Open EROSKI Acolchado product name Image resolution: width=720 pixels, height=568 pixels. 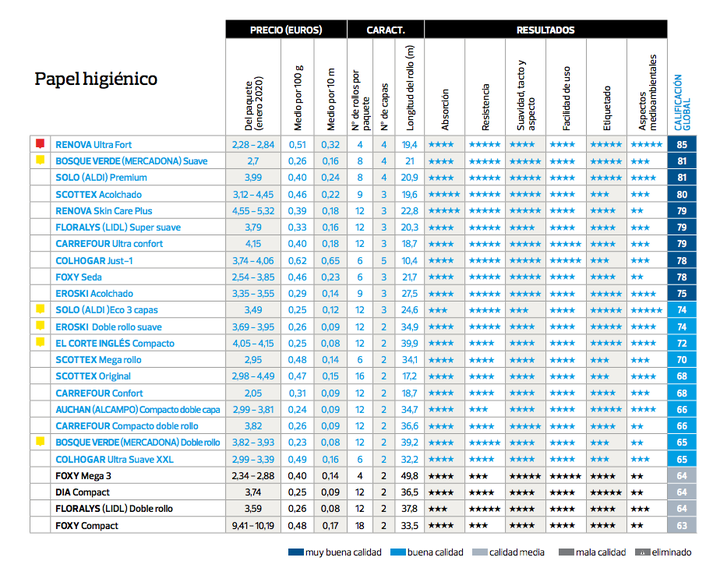tap(94, 293)
